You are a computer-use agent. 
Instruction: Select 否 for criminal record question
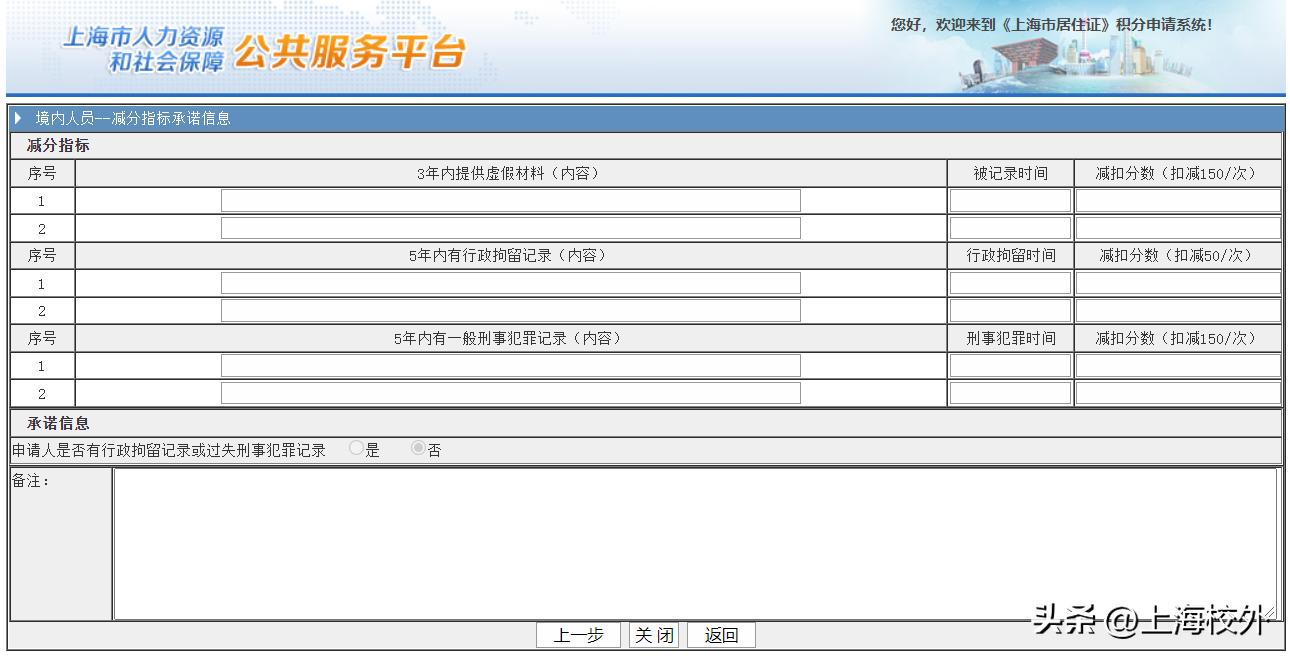418,449
